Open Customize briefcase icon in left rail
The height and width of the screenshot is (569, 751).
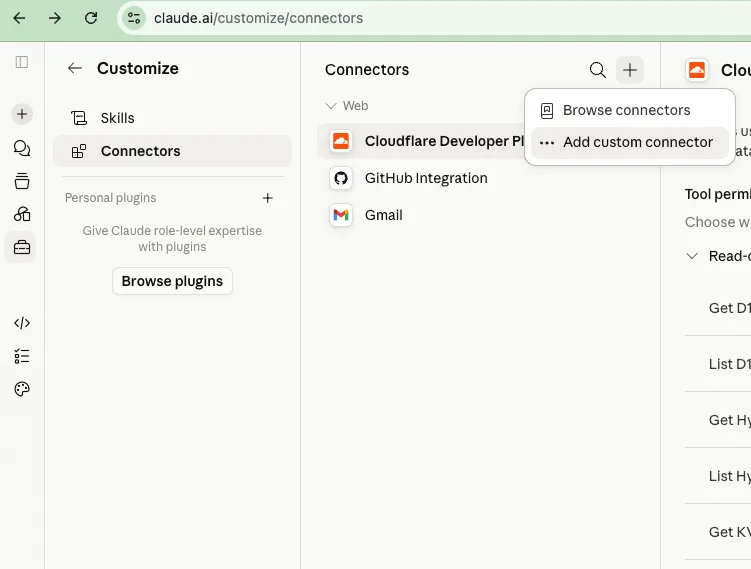22,247
